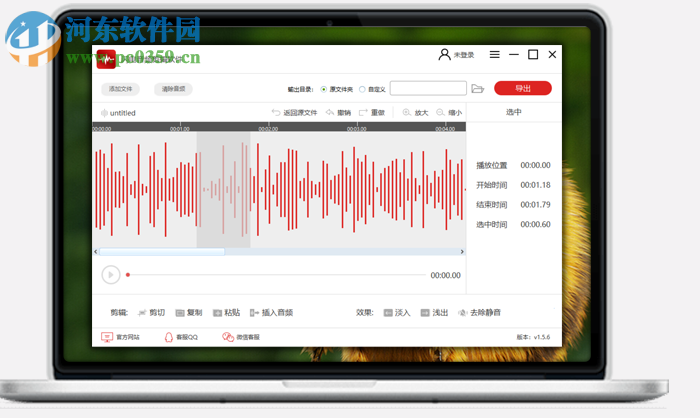Click the waveform horizontal scrollbar thumb
This screenshot has height=418, width=700.
click(162, 252)
